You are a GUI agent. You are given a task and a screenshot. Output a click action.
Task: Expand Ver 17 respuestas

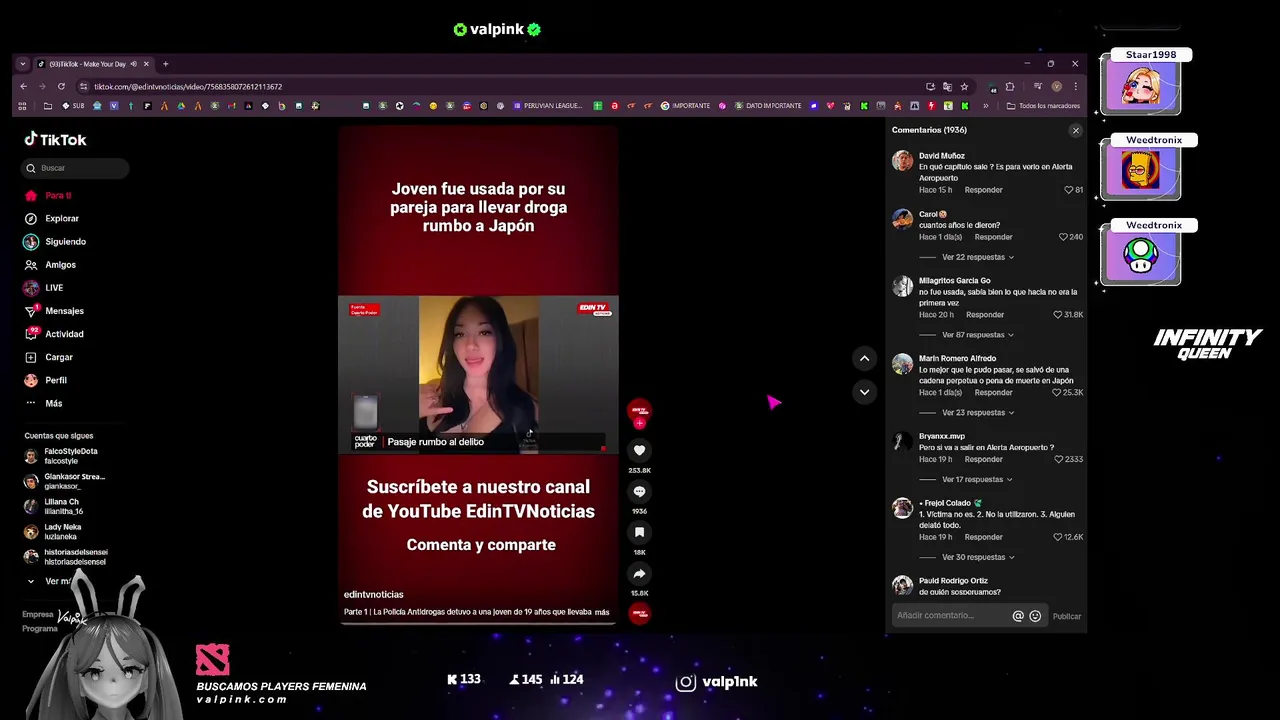point(977,479)
